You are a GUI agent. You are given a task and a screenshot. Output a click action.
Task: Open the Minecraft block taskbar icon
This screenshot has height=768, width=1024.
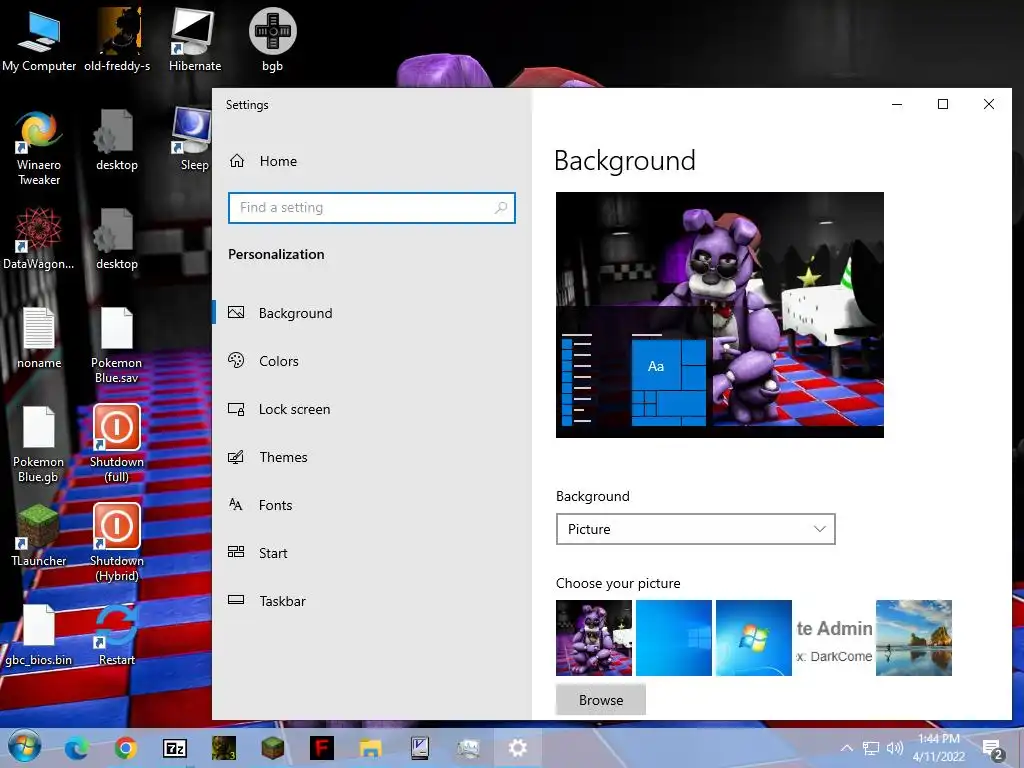(x=273, y=748)
